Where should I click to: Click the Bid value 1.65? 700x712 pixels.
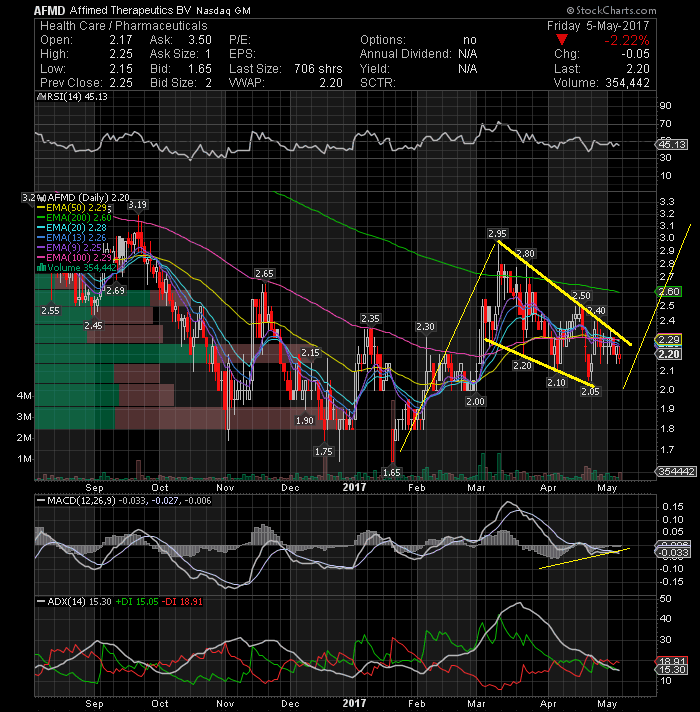200,69
